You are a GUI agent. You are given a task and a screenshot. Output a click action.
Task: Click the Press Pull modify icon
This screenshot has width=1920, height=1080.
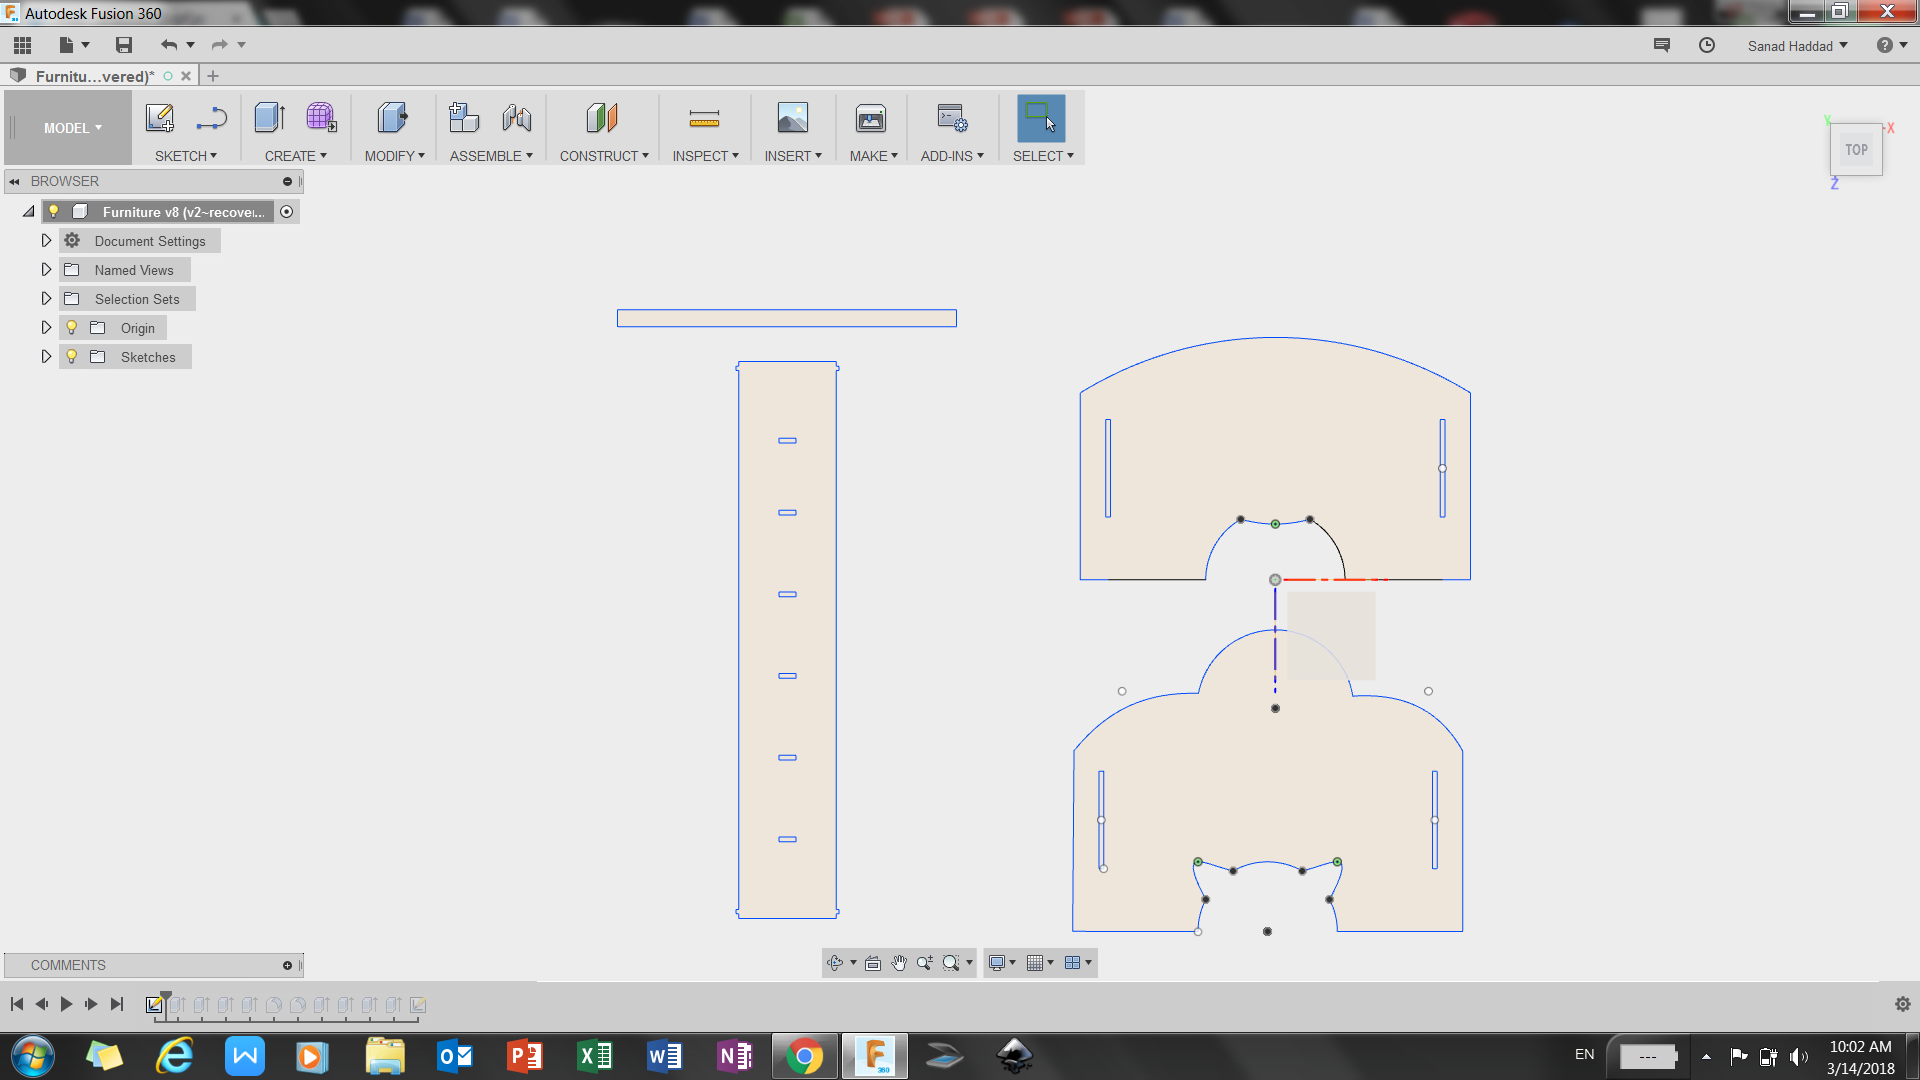pyautogui.click(x=392, y=118)
